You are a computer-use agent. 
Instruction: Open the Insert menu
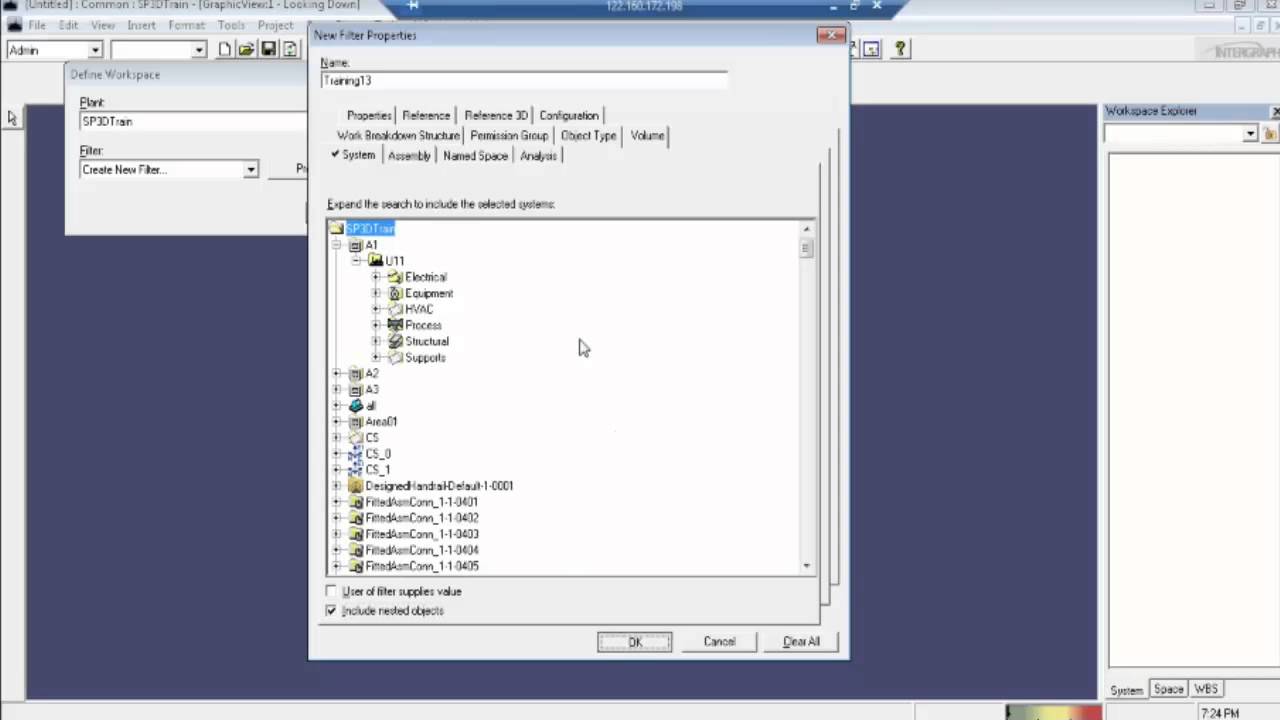(141, 25)
